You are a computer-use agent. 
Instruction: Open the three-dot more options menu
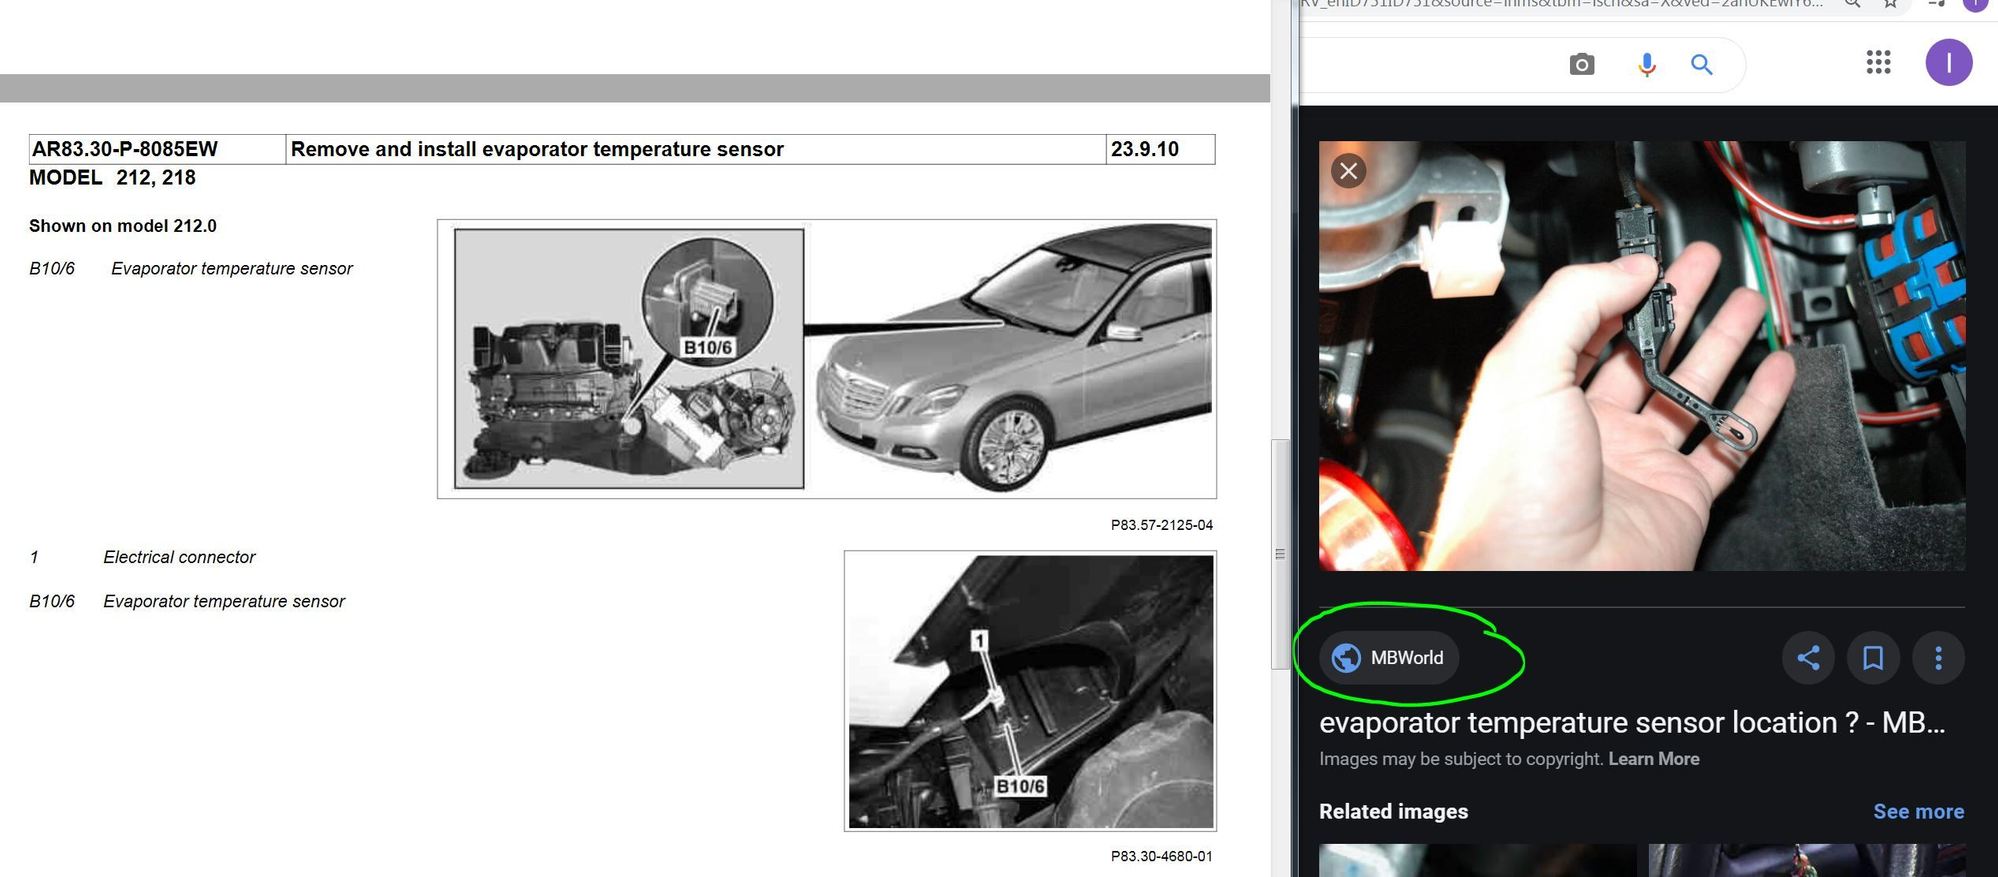click(x=1938, y=658)
